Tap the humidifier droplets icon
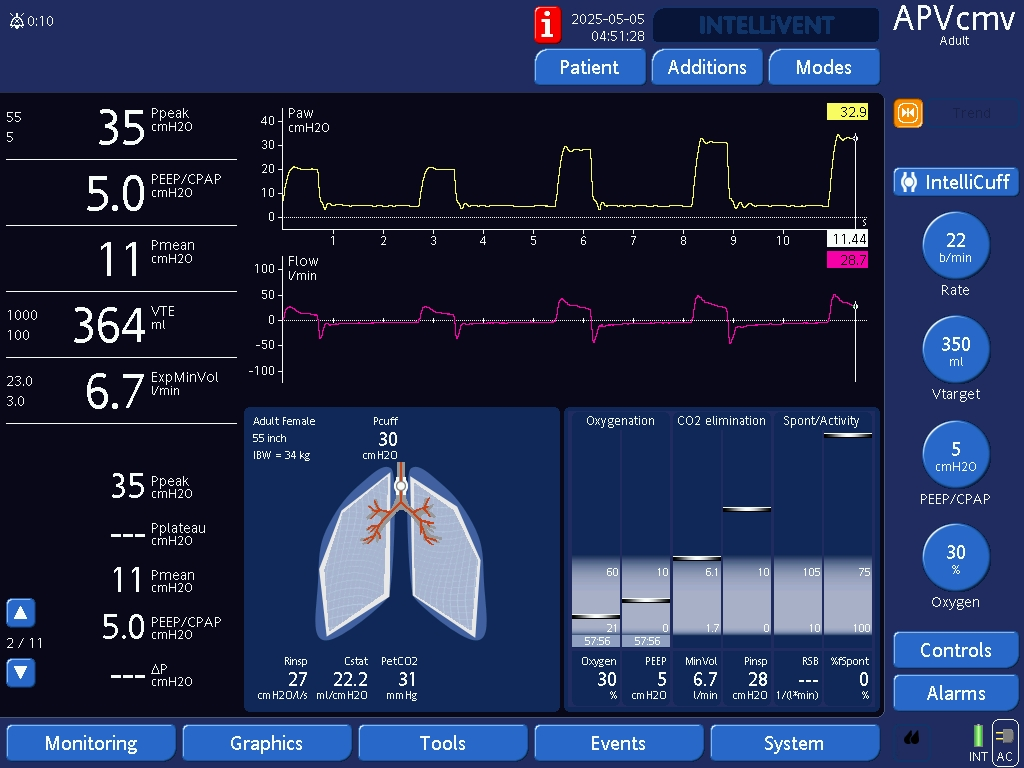Screen dimensions: 1024x768 click(x=911, y=738)
